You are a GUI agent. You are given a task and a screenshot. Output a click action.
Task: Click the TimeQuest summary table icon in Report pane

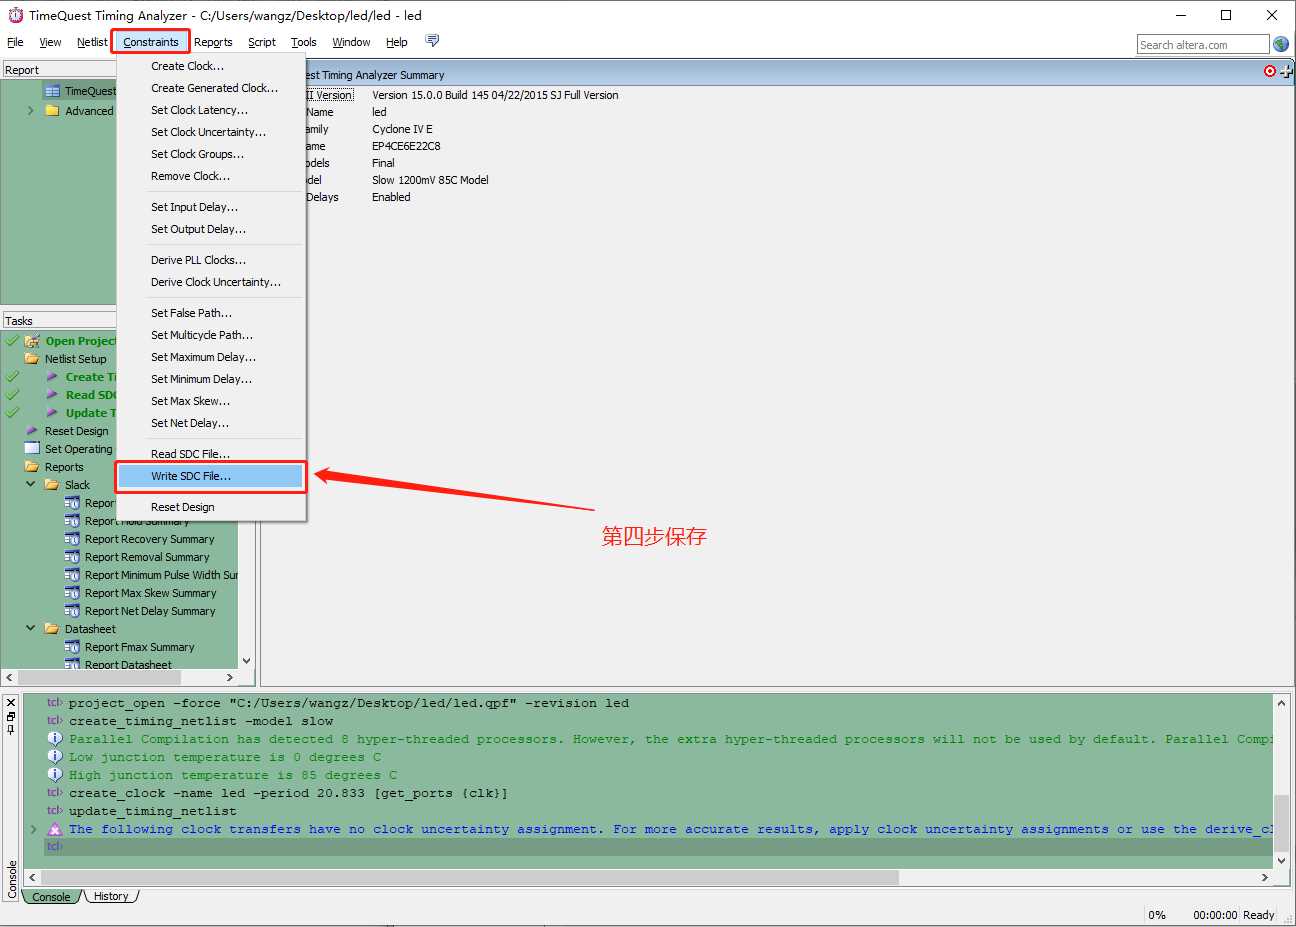coord(52,91)
